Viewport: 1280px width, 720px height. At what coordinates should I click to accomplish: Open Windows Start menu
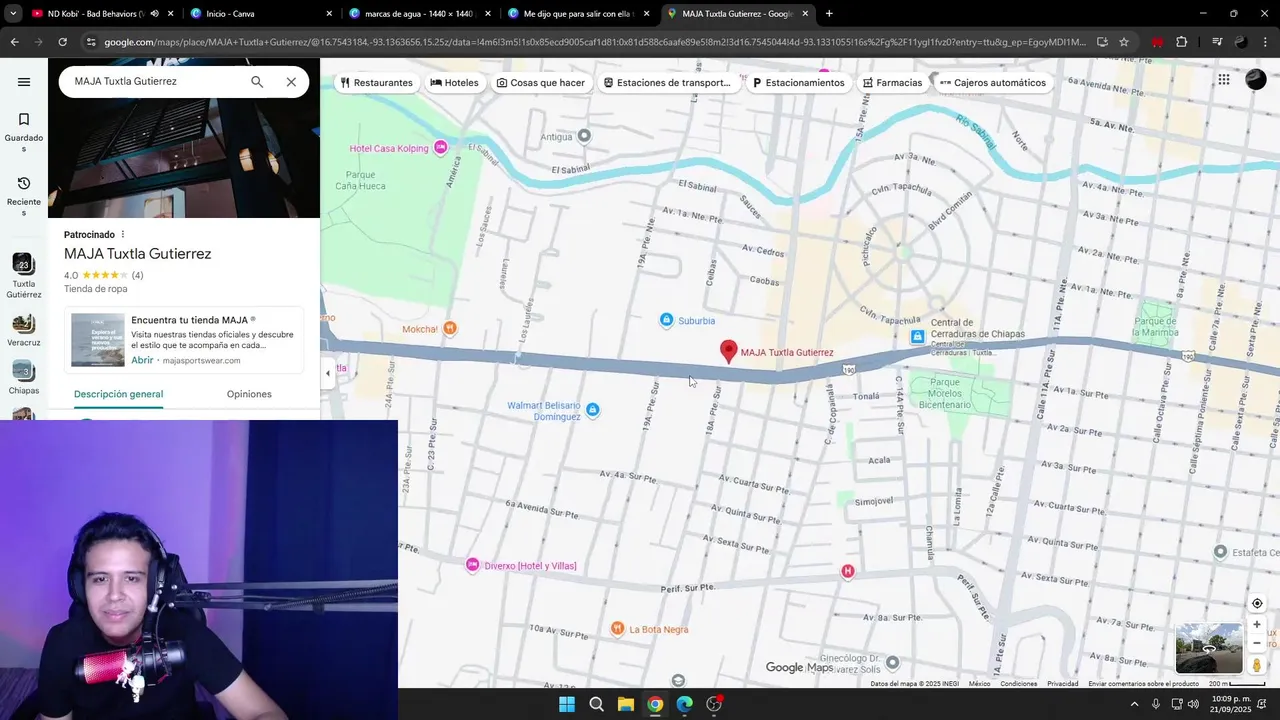click(566, 704)
